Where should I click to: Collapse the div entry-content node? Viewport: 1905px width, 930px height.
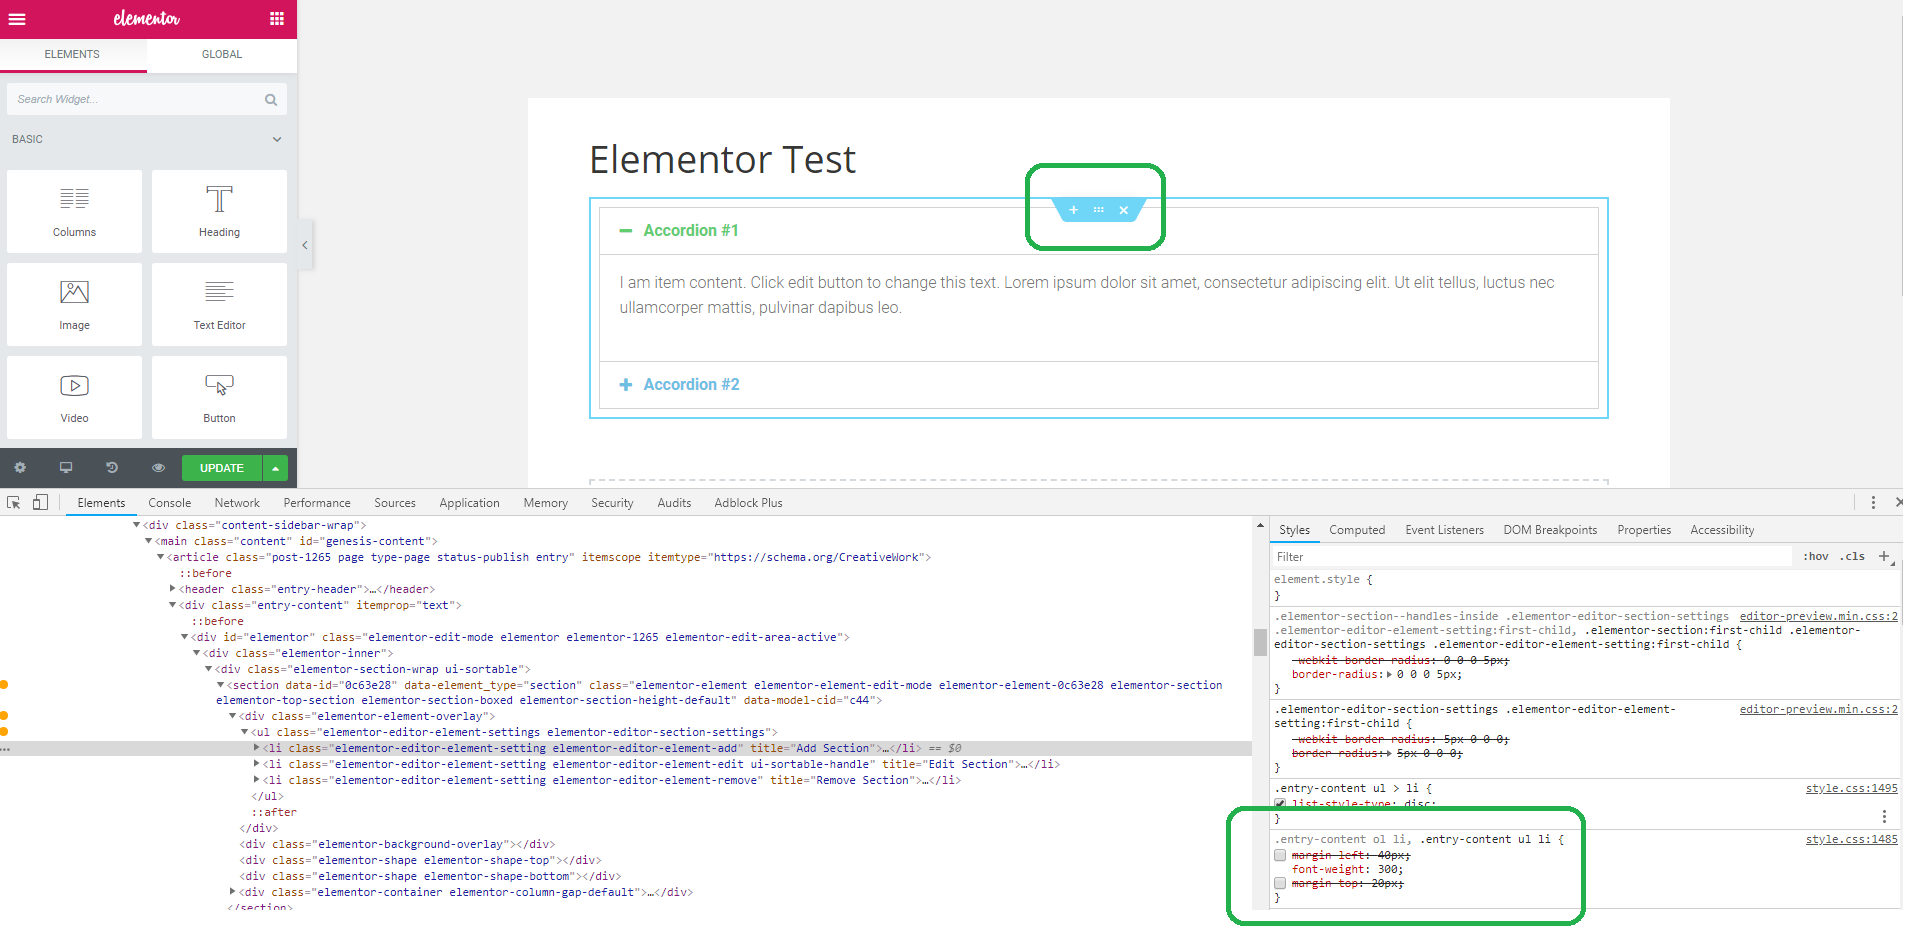(173, 605)
